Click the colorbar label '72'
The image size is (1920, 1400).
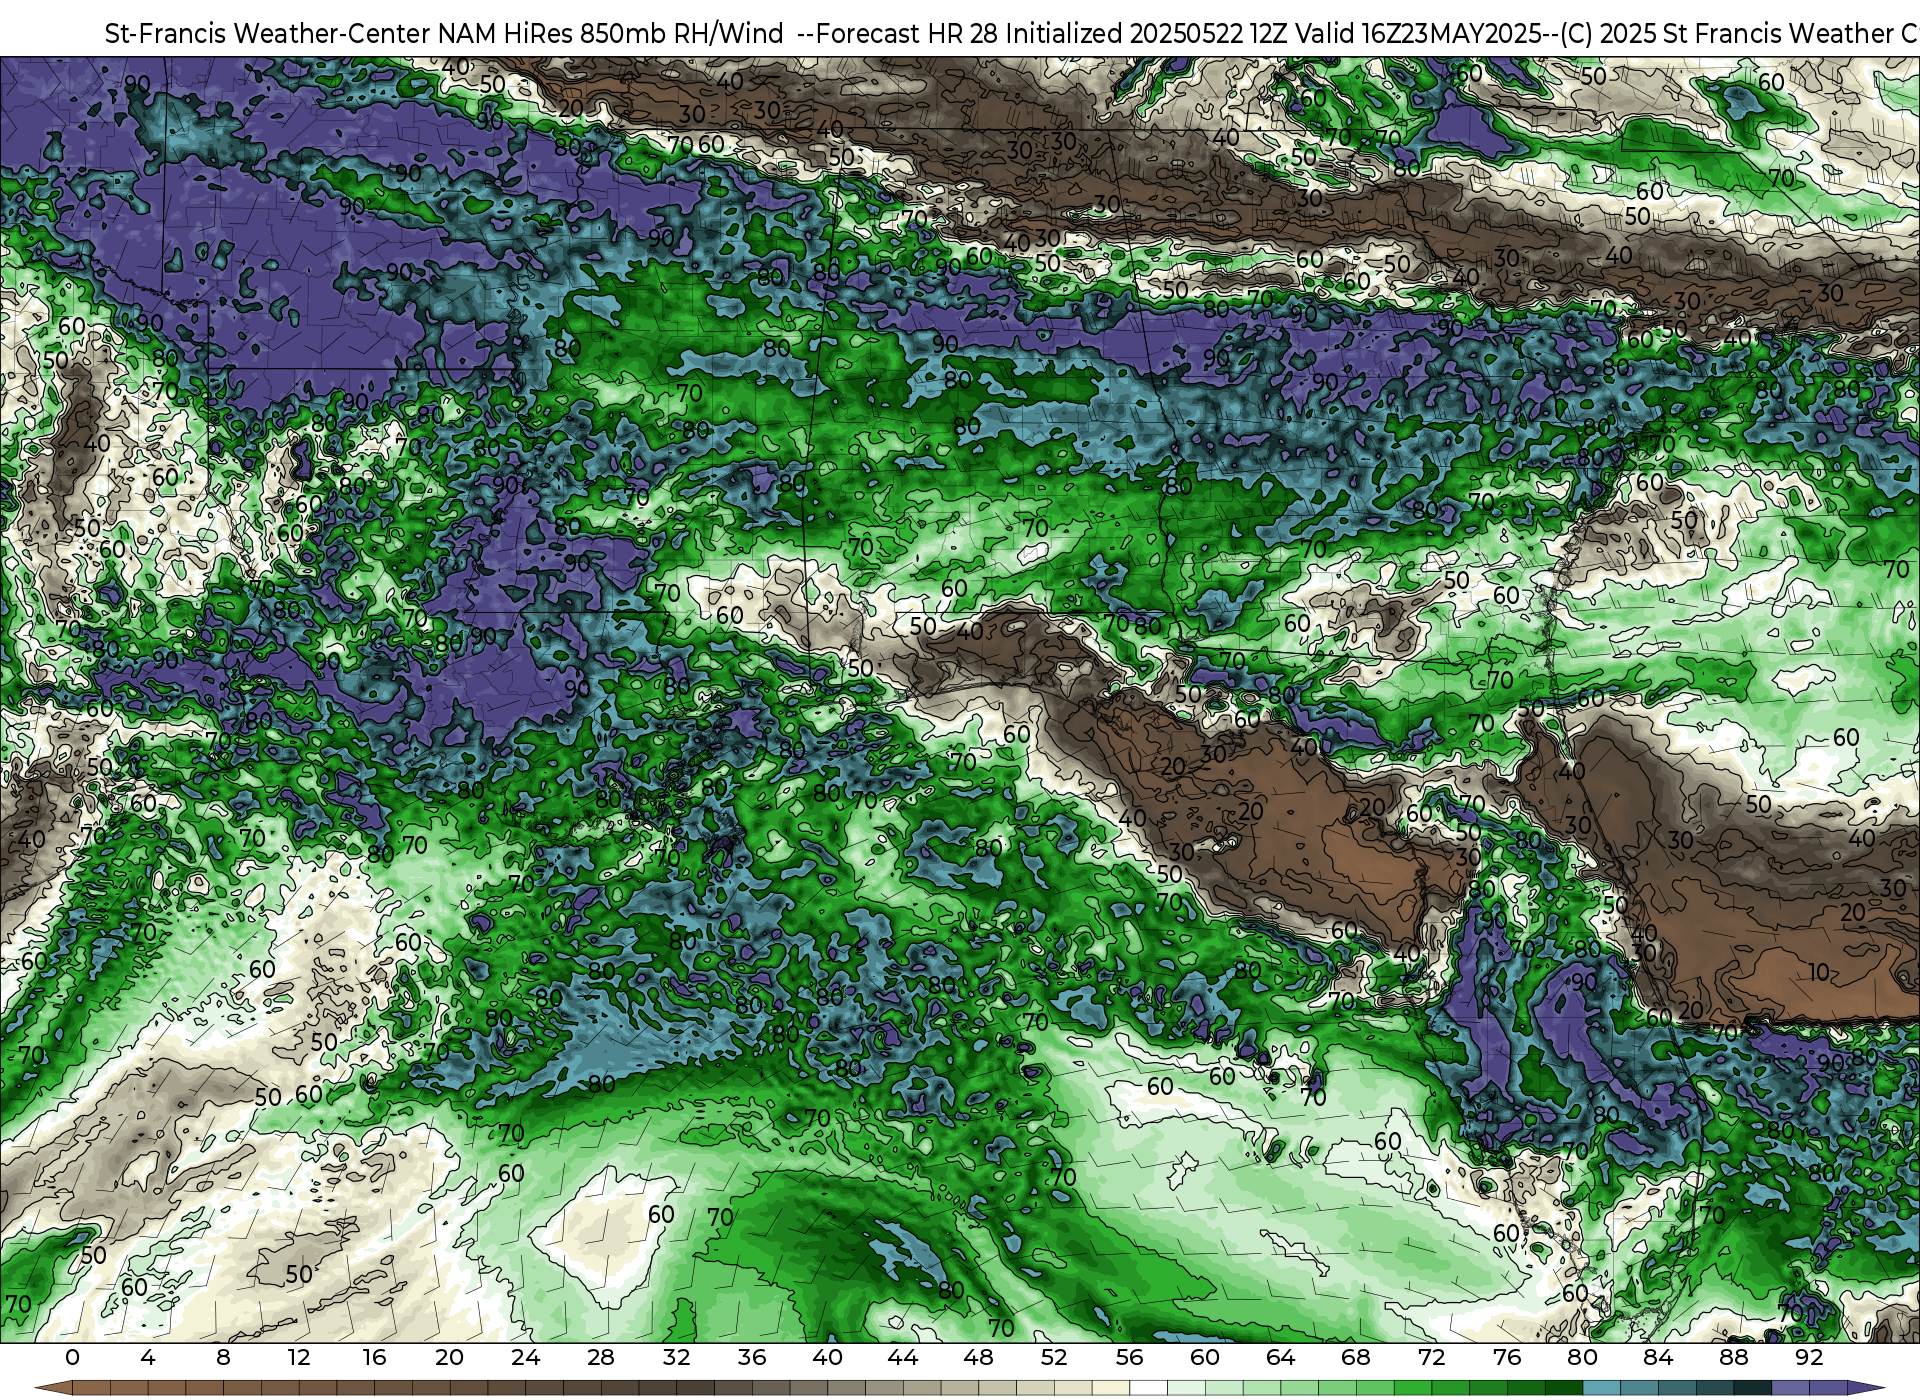point(1431,1357)
